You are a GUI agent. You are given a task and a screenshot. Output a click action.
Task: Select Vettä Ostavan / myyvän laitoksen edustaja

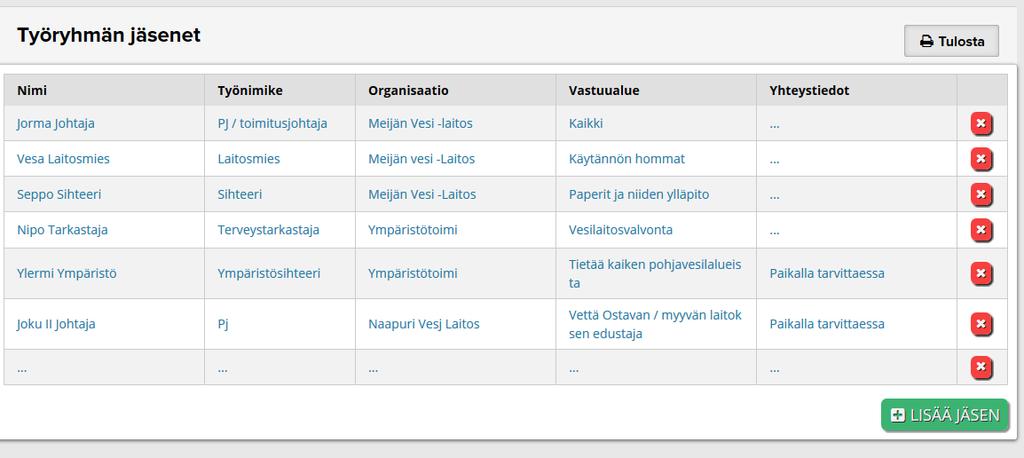655,324
